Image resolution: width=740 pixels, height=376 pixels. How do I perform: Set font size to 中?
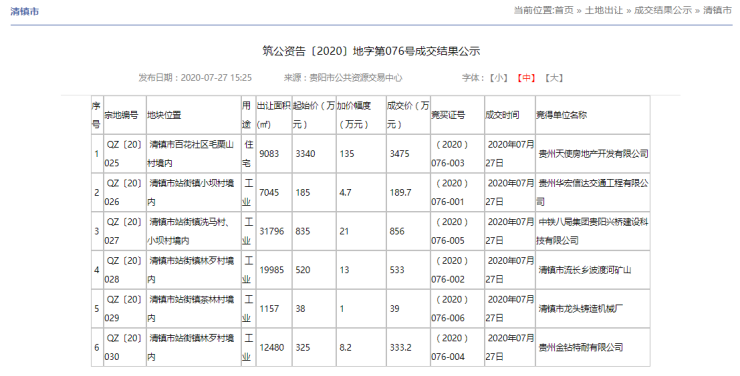(x=526, y=78)
